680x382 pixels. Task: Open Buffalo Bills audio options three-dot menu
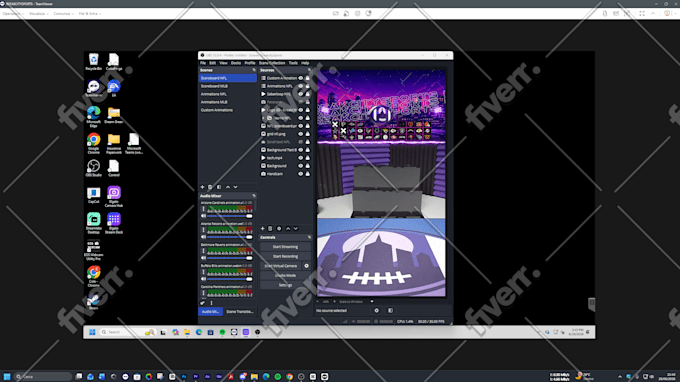tap(203, 272)
